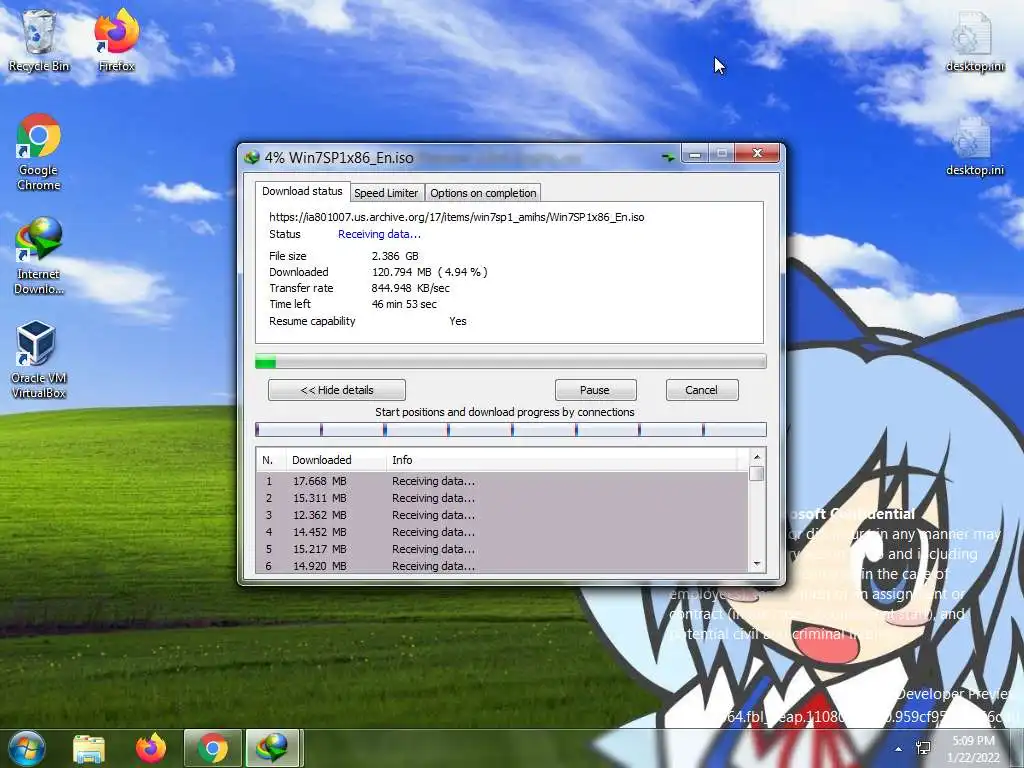Select the upper desktop.ini file icon
Image resolution: width=1024 pixels, height=768 pixels.
[x=975, y=40]
